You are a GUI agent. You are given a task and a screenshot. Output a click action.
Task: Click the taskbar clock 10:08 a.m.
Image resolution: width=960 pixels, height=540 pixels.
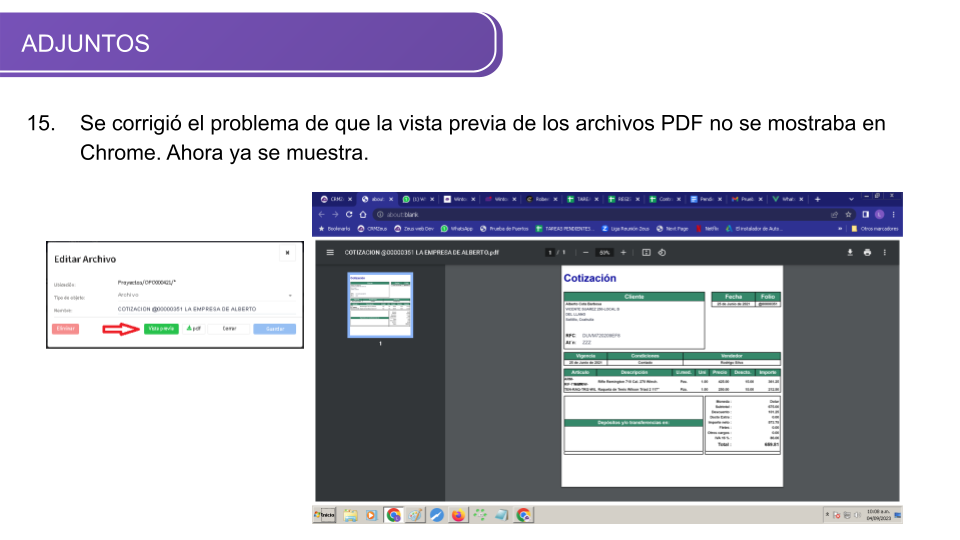point(878,515)
